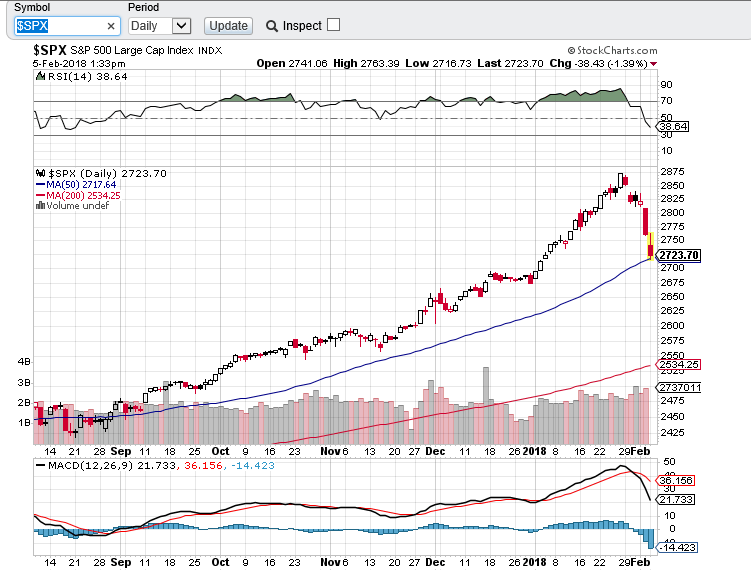Screen dimensions: 751x576
Task: Tick the Inspect checkbox
Action: pyautogui.click(x=333, y=25)
